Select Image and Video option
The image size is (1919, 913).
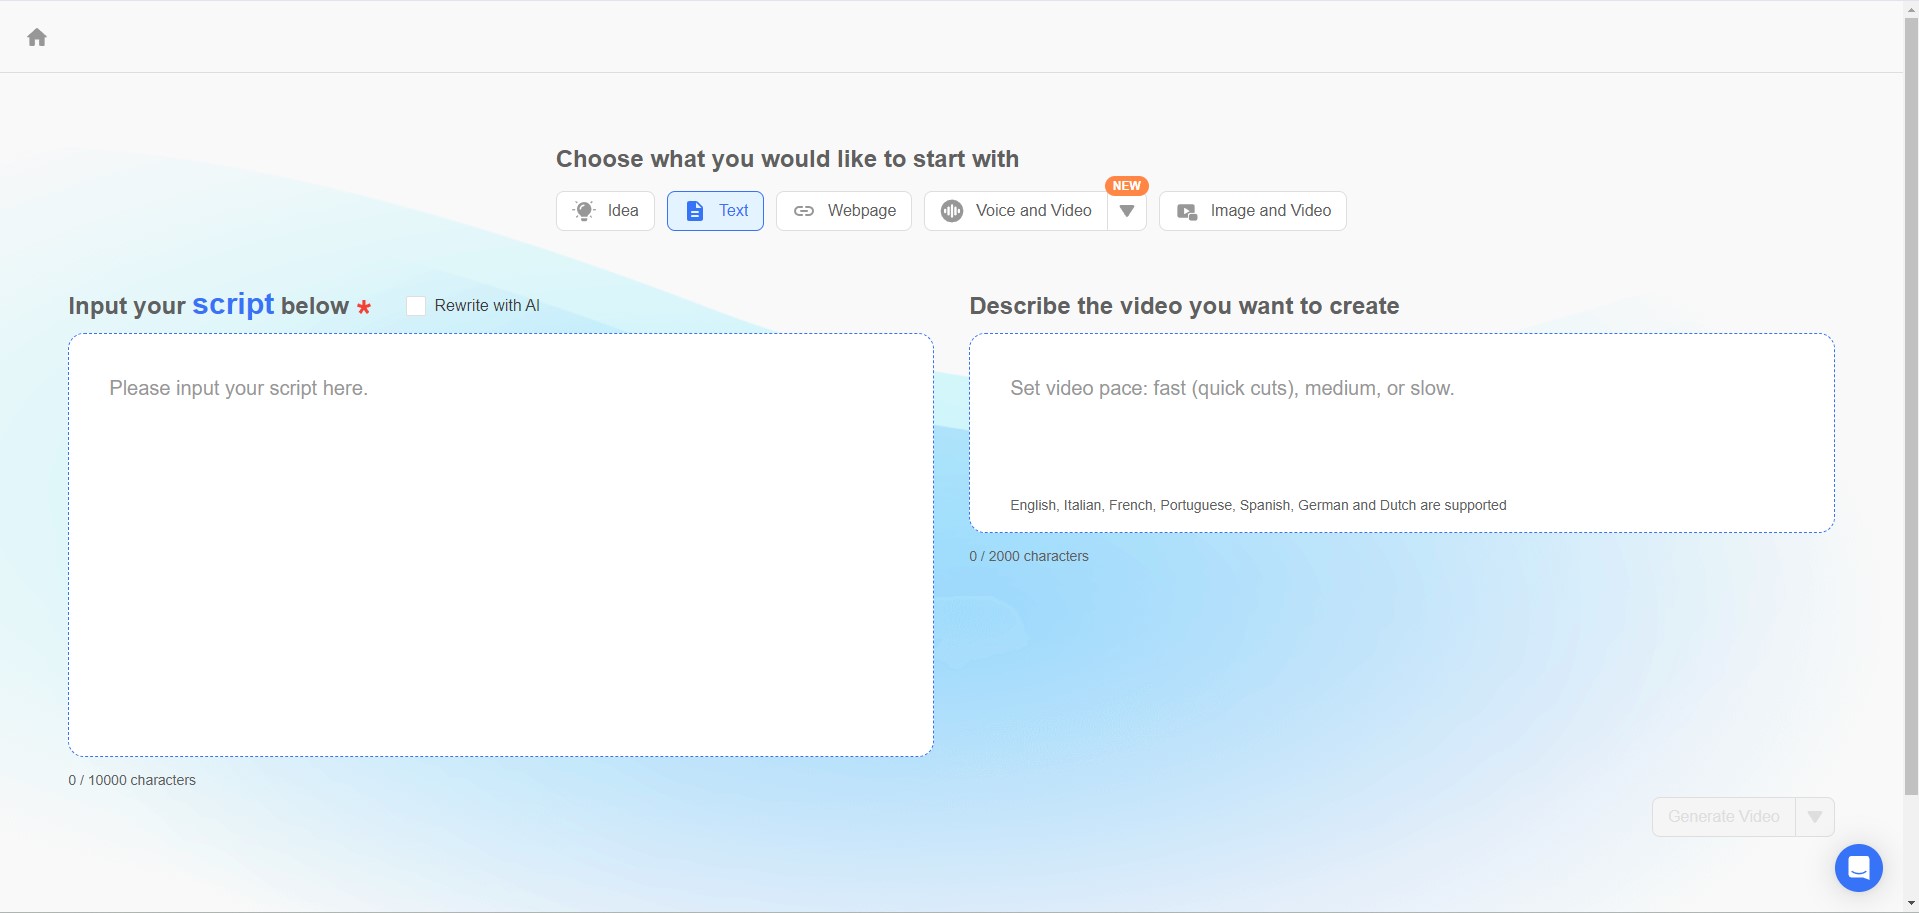click(x=1253, y=211)
